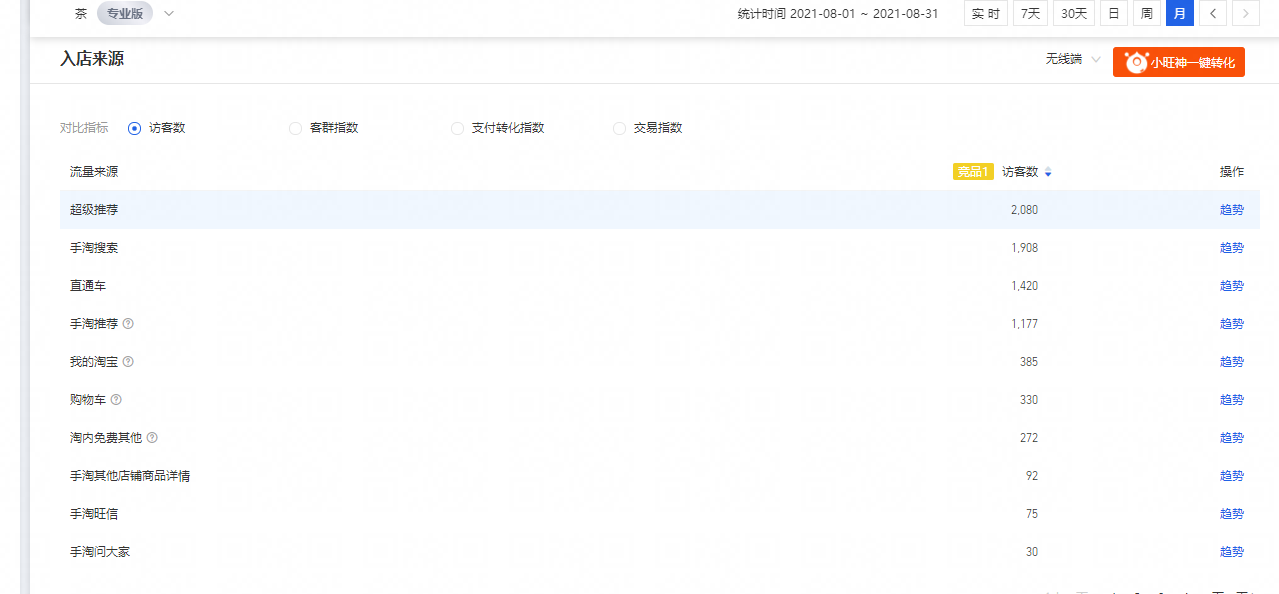Viewport: 1279px width, 594px height.
Task: Open the 无线端 device dropdown
Action: coord(1073,60)
